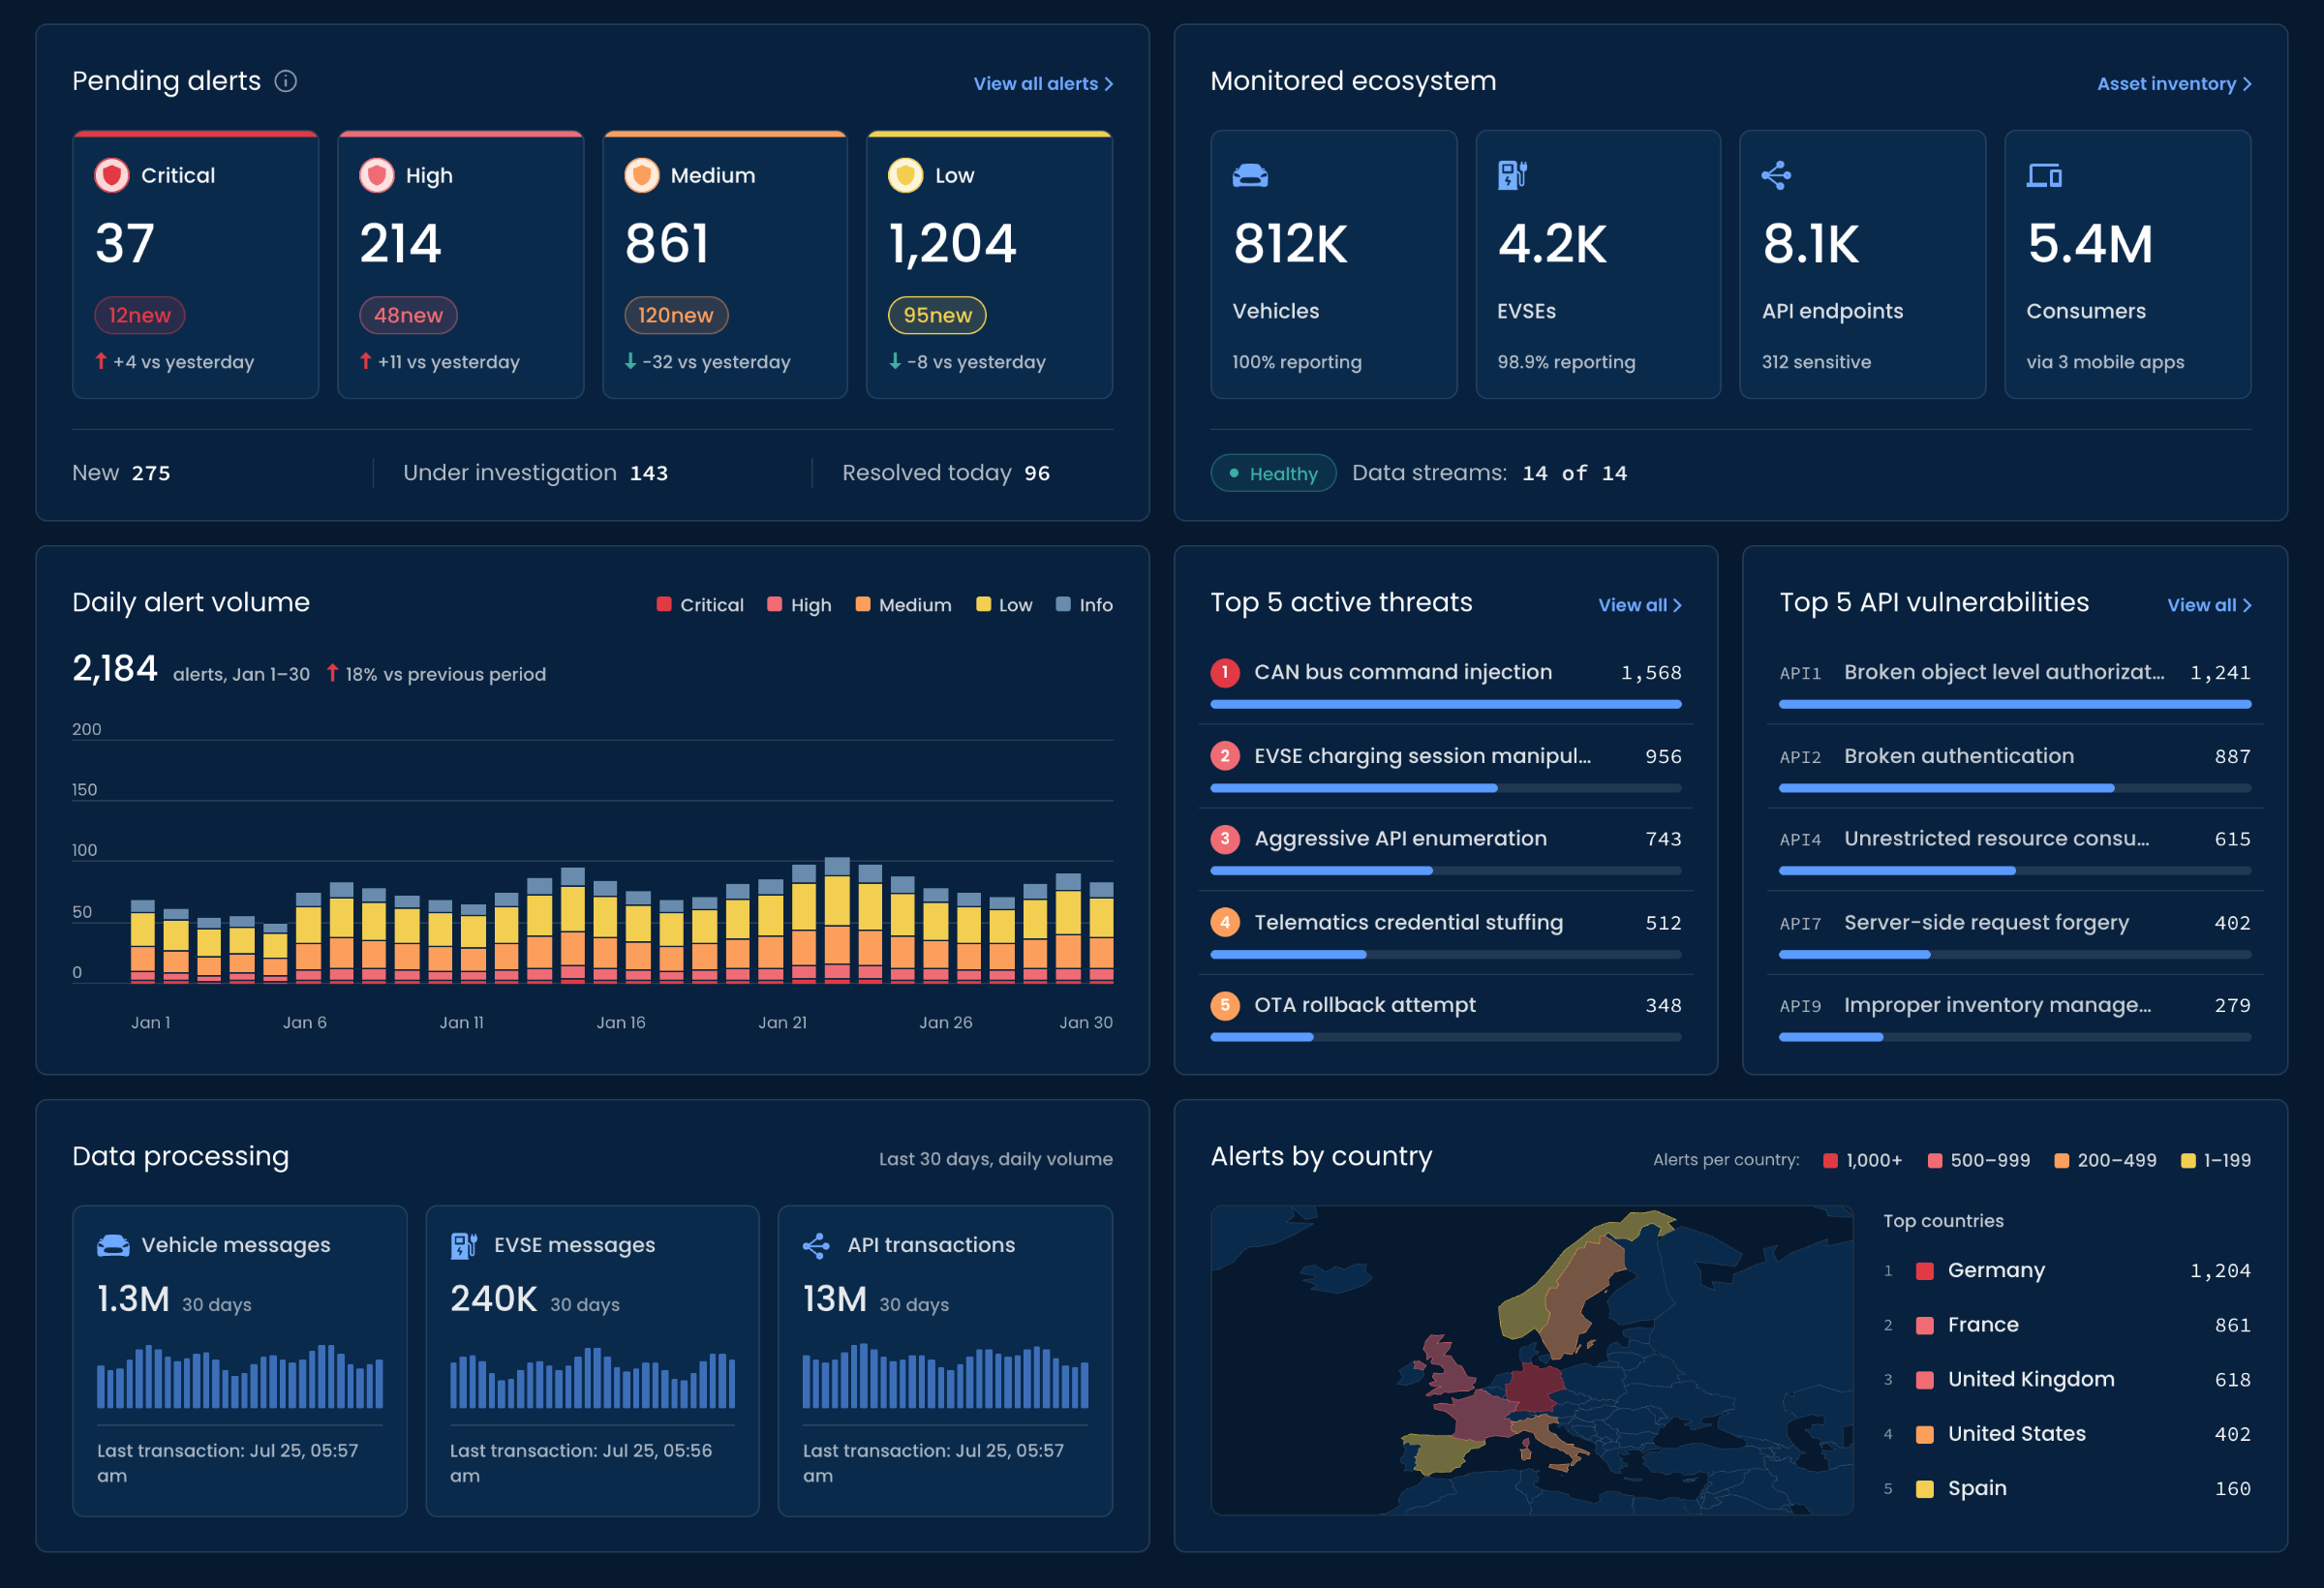This screenshot has width=2324, height=1588.
Task: Click the devices icon above 5.4M Consumers
Action: click(x=2044, y=175)
